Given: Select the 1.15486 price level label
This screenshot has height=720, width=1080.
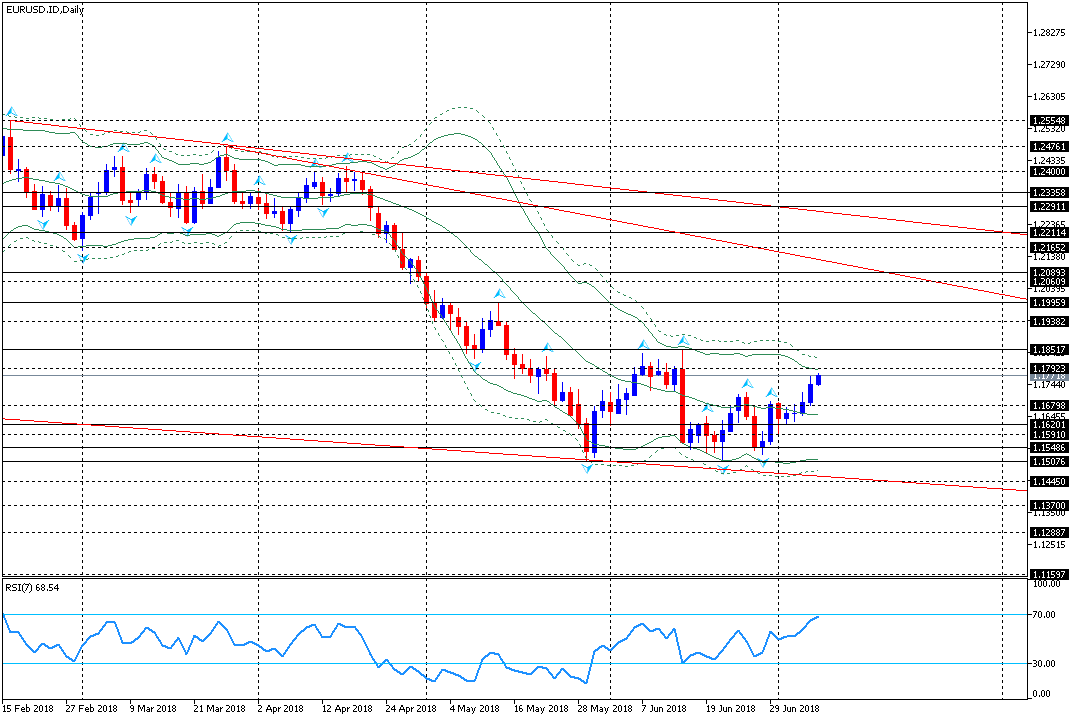Looking at the screenshot, I should click(x=1049, y=448).
